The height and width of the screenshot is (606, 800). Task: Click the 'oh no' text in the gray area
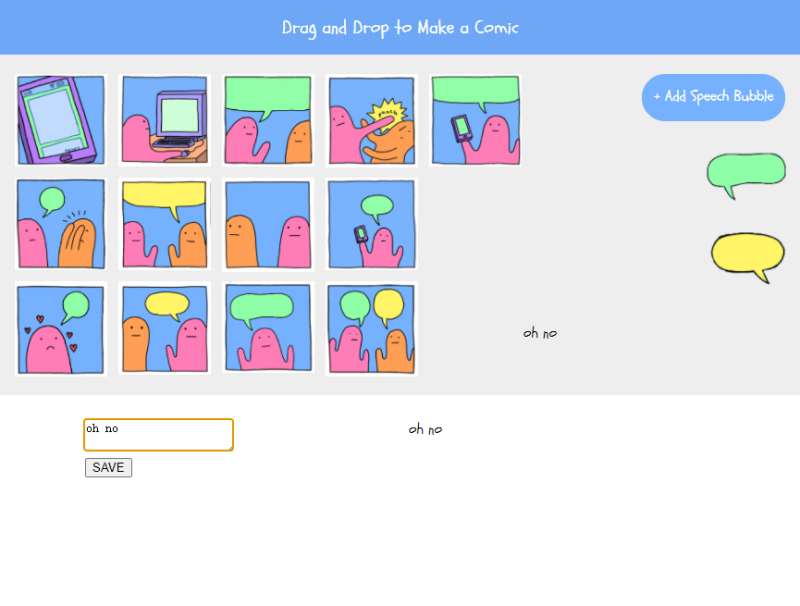click(540, 333)
